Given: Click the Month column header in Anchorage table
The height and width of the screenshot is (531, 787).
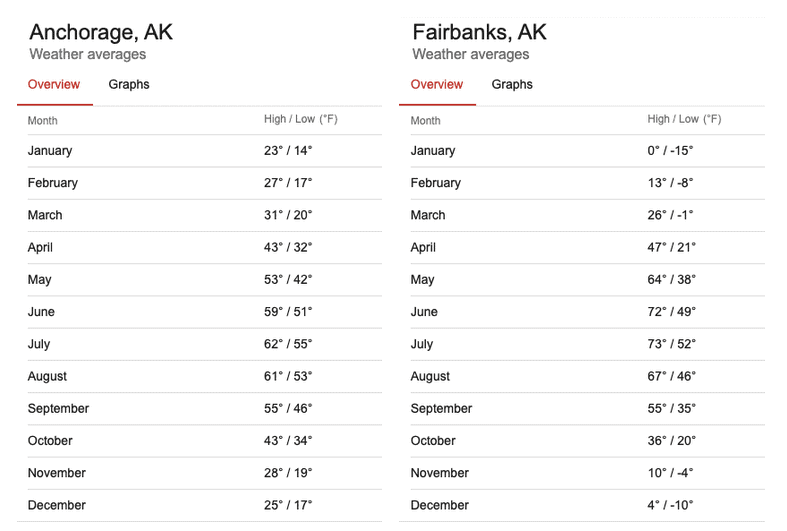Looking at the screenshot, I should point(43,121).
